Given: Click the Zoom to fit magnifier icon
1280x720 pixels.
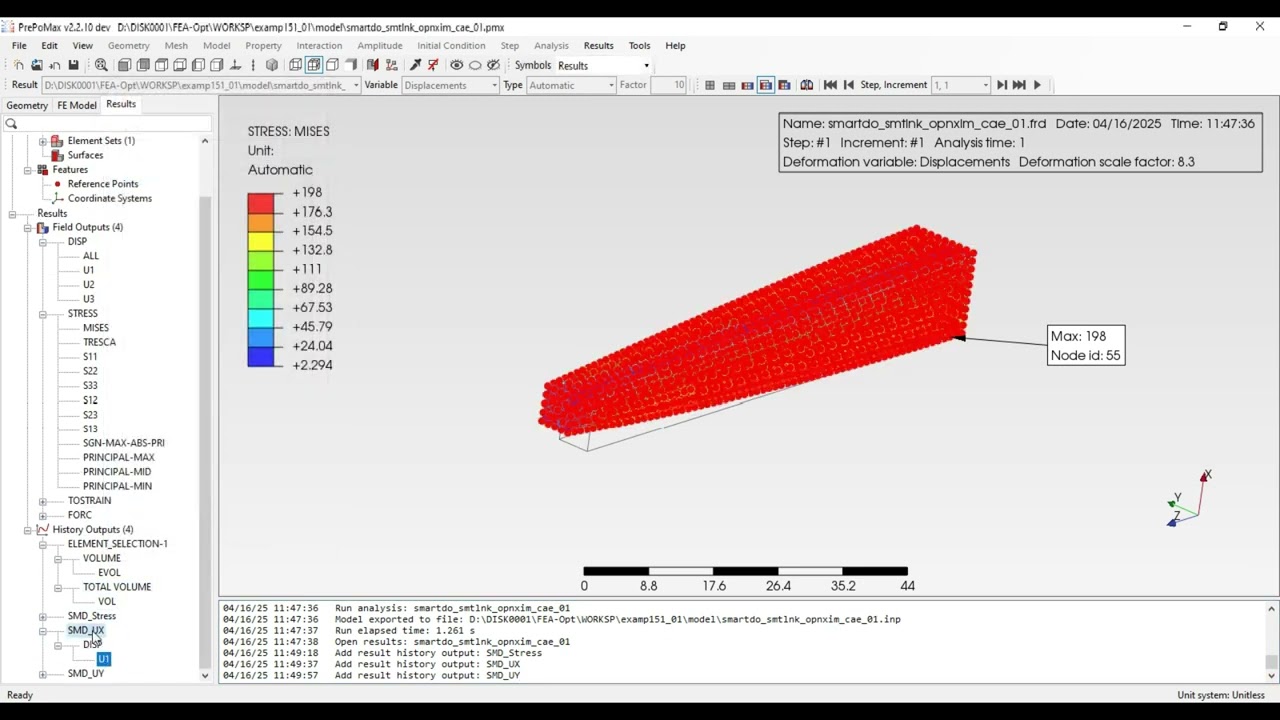Looking at the screenshot, I should (x=101, y=65).
